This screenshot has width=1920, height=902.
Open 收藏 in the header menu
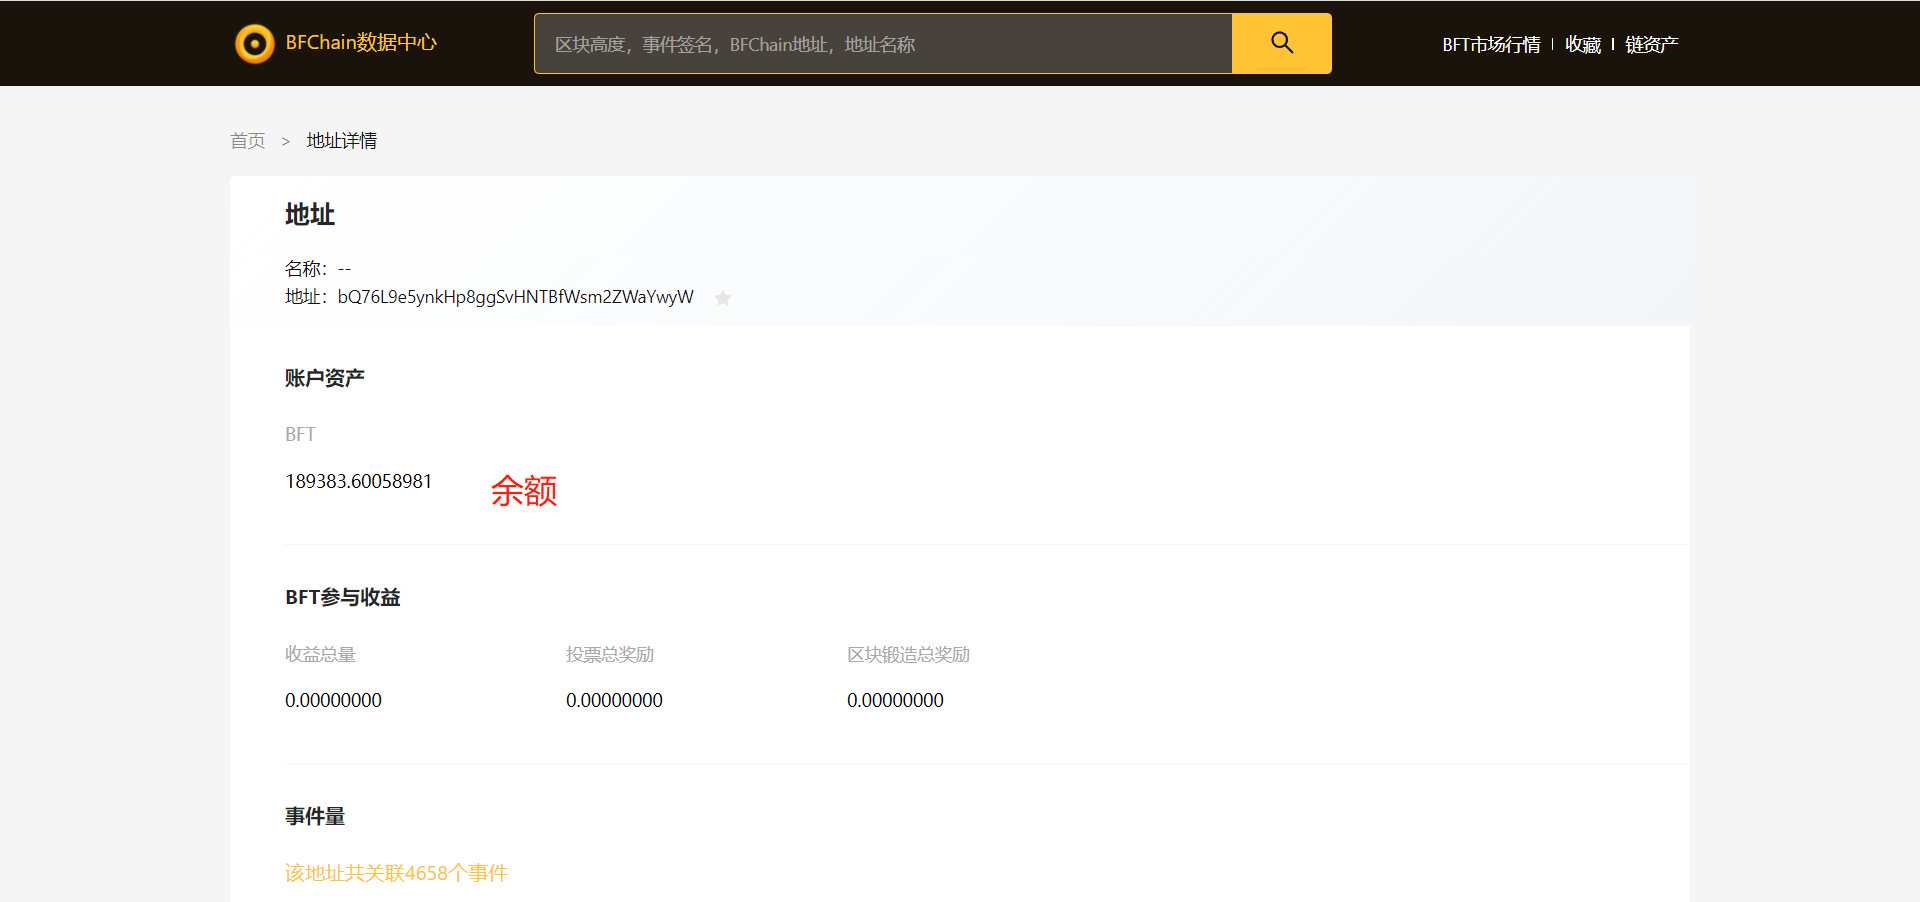1583,44
